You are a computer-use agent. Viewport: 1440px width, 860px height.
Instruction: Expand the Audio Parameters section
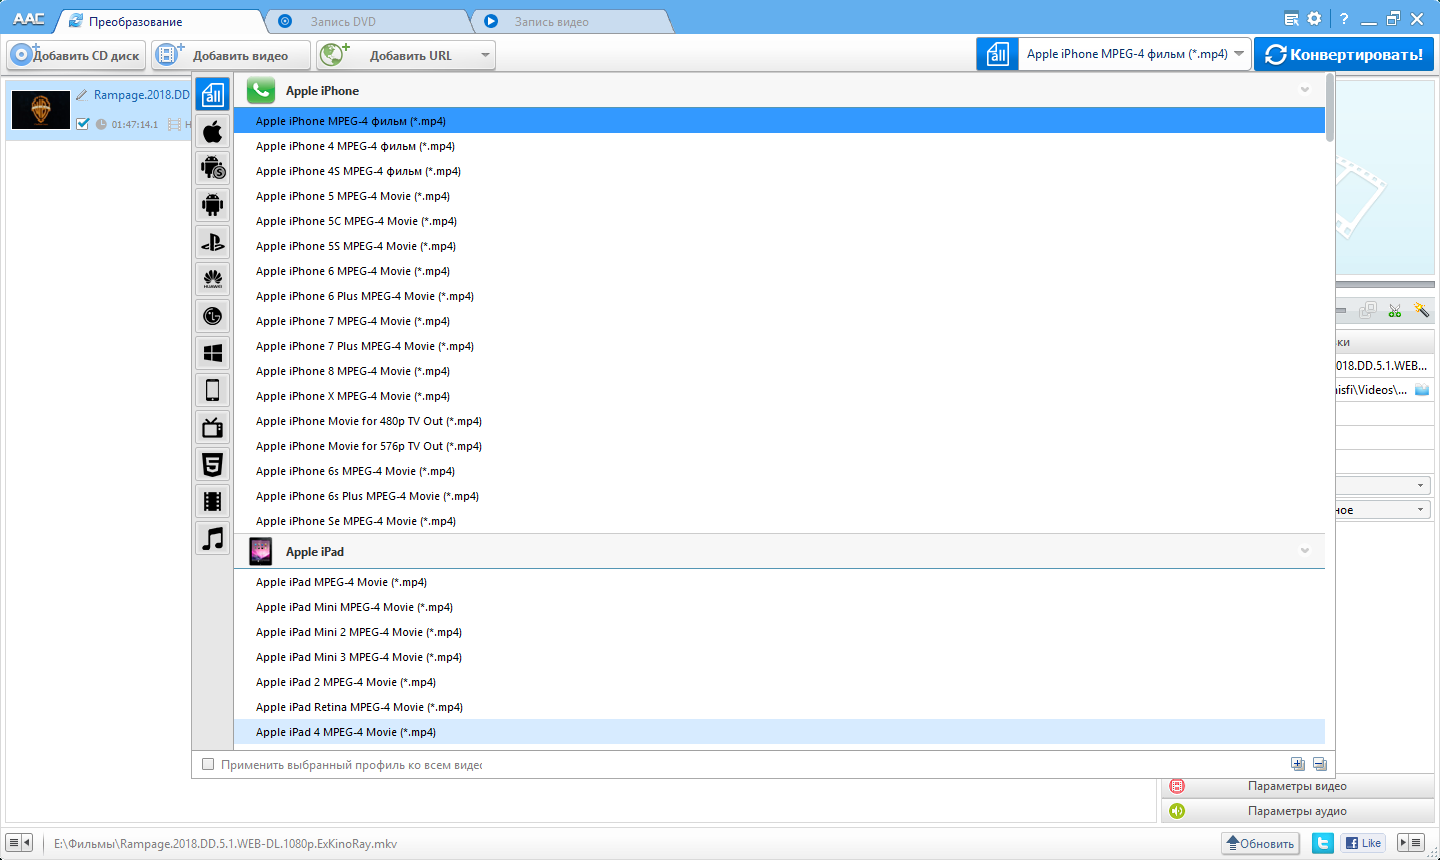pyautogui.click(x=1297, y=811)
